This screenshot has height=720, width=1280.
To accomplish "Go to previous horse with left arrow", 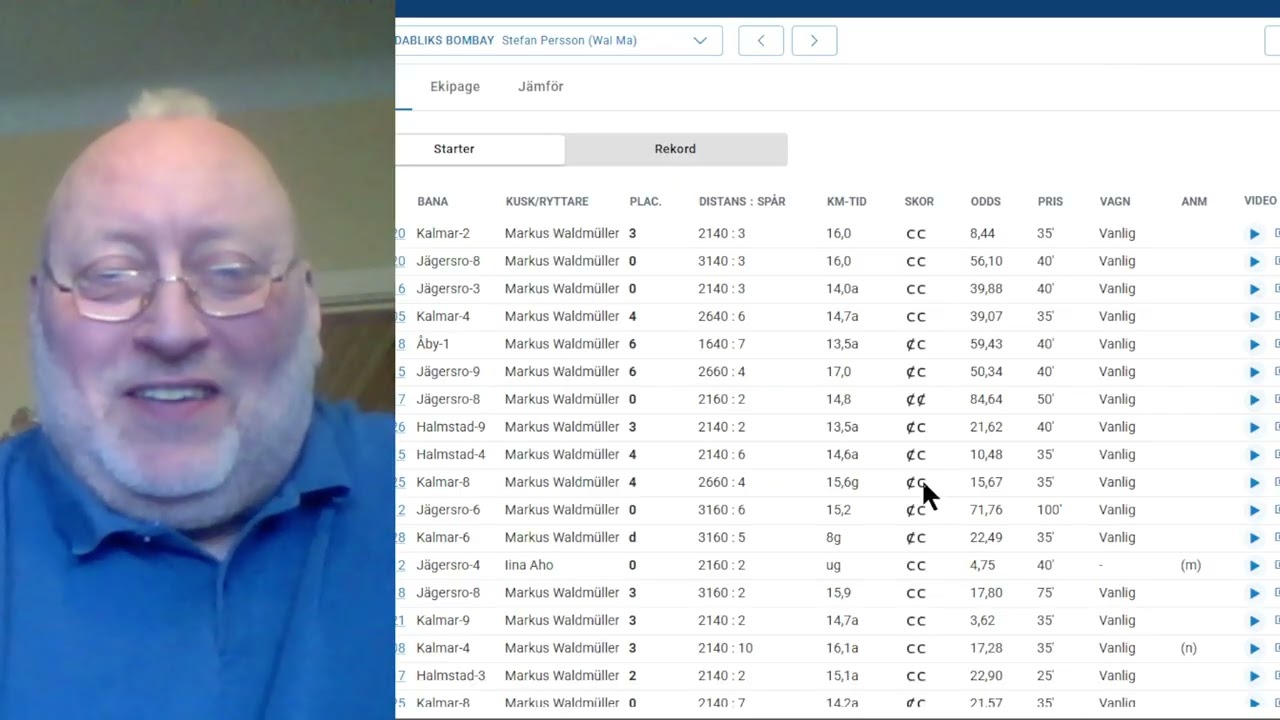I will pos(761,41).
